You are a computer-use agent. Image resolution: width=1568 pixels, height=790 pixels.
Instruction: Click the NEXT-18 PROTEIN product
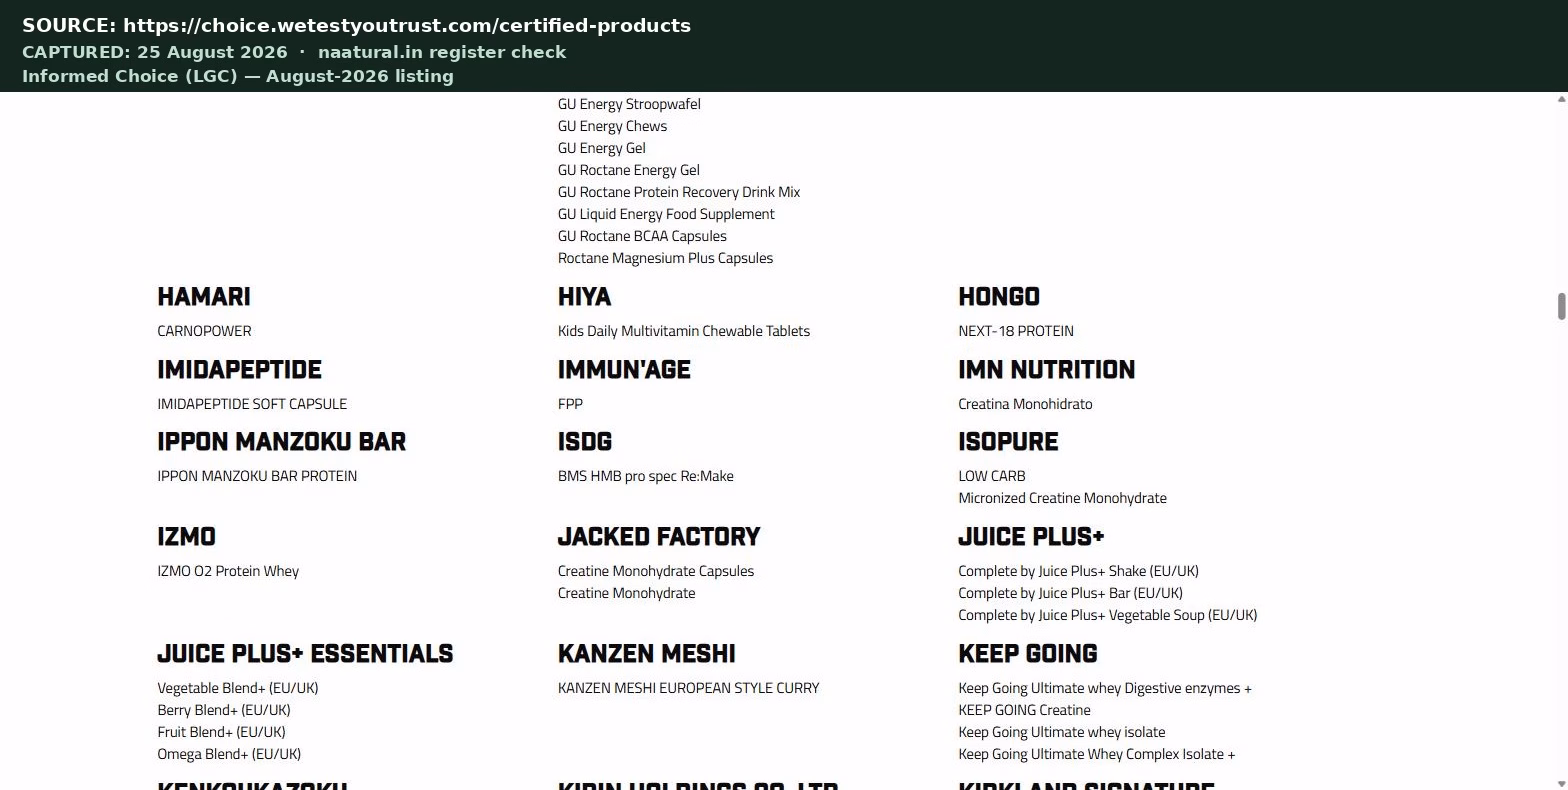[1016, 331]
